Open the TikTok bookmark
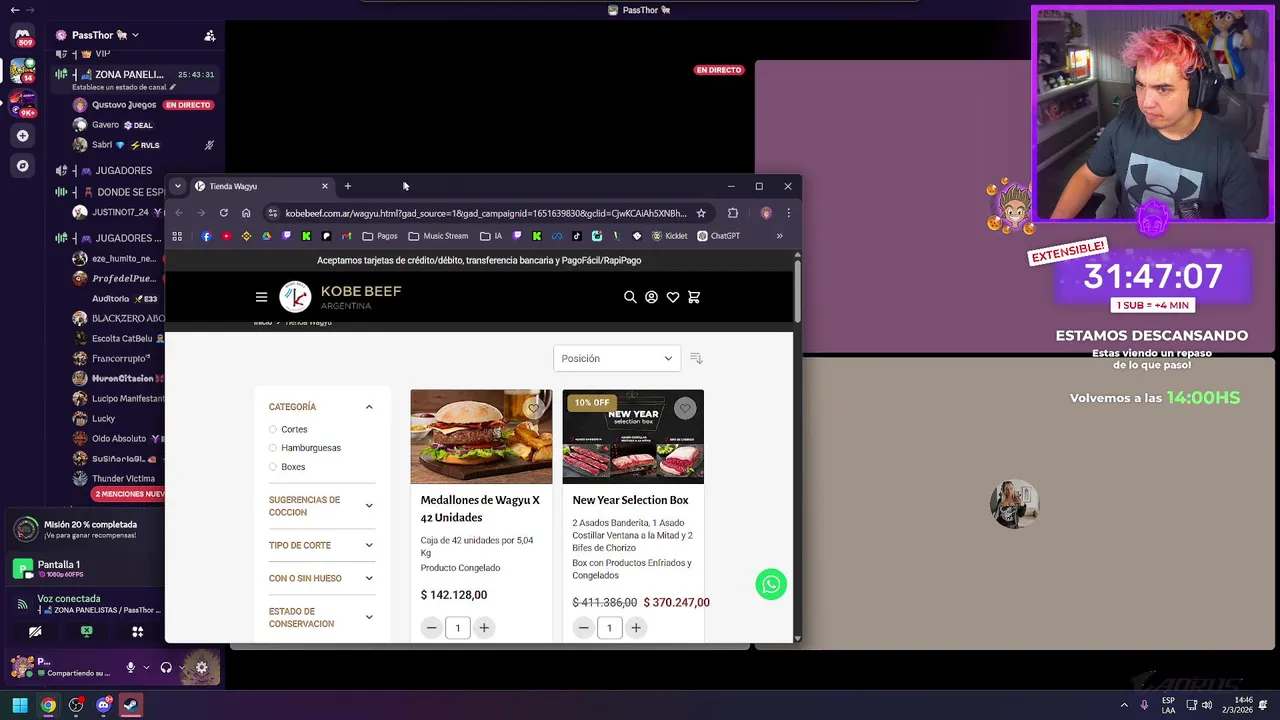Screen dimensions: 1280x720 coord(577,236)
